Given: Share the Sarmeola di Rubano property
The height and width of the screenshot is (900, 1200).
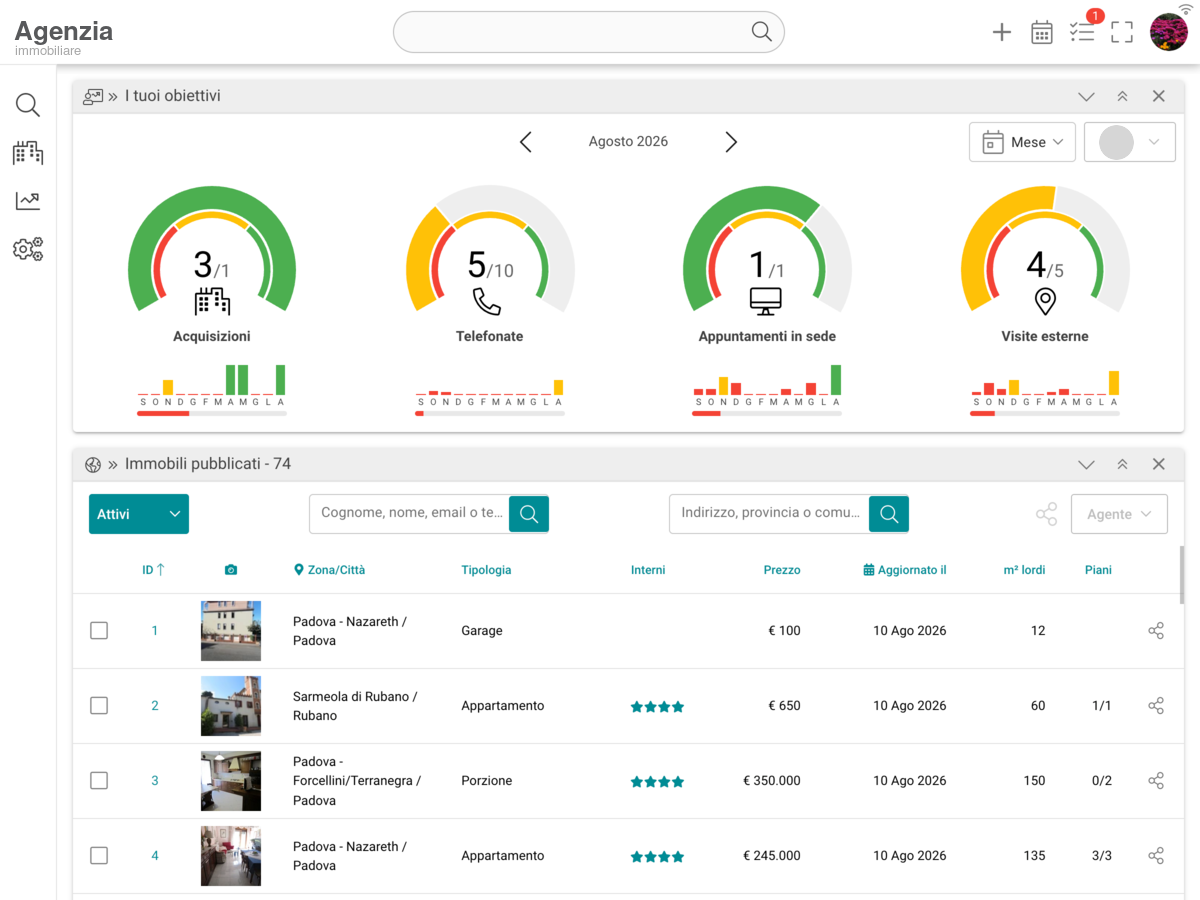Looking at the screenshot, I should coord(1156,706).
